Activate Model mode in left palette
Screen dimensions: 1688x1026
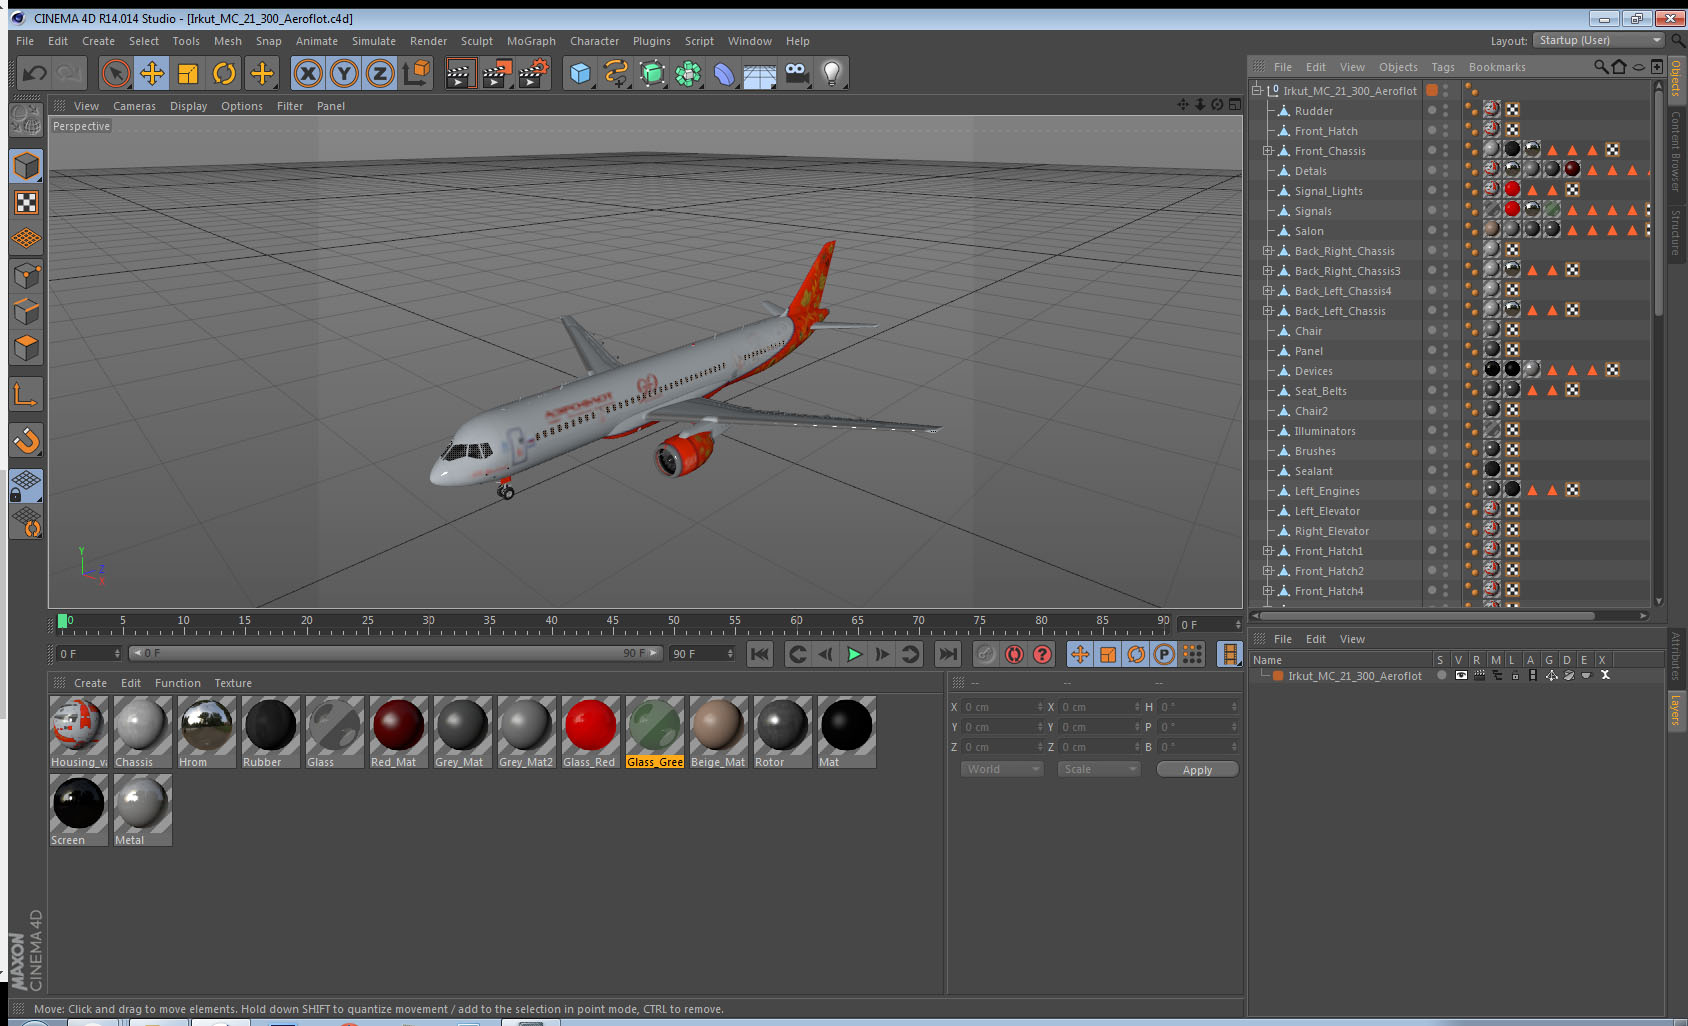point(27,166)
